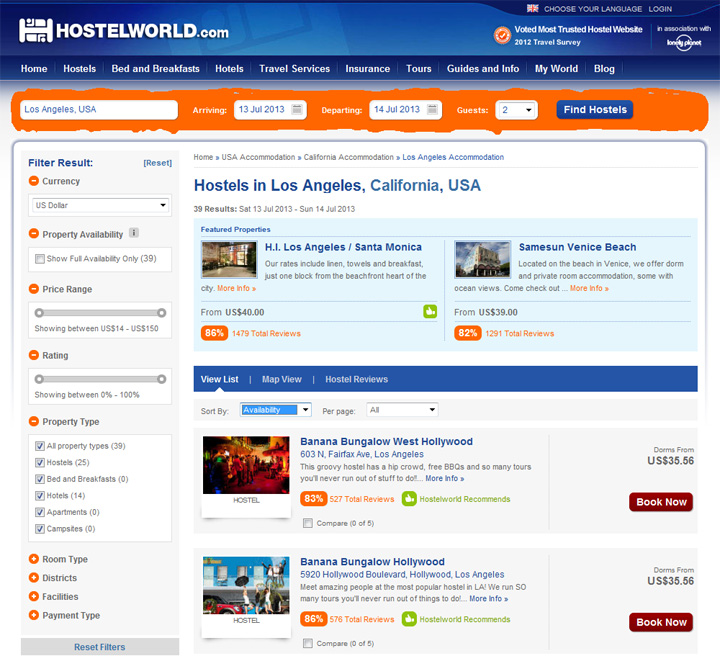720x656 pixels.
Task: Click Rating slider right handle
Action: pos(162,379)
